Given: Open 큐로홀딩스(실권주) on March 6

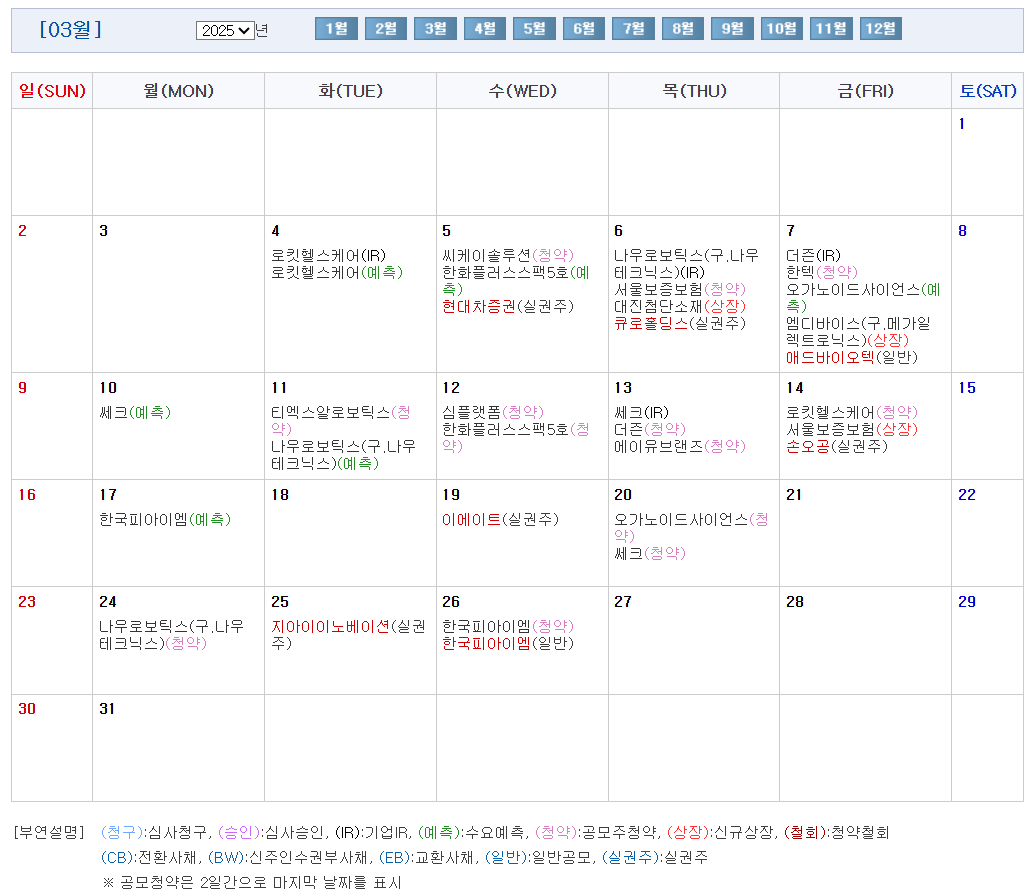Looking at the screenshot, I should click(680, 324).
